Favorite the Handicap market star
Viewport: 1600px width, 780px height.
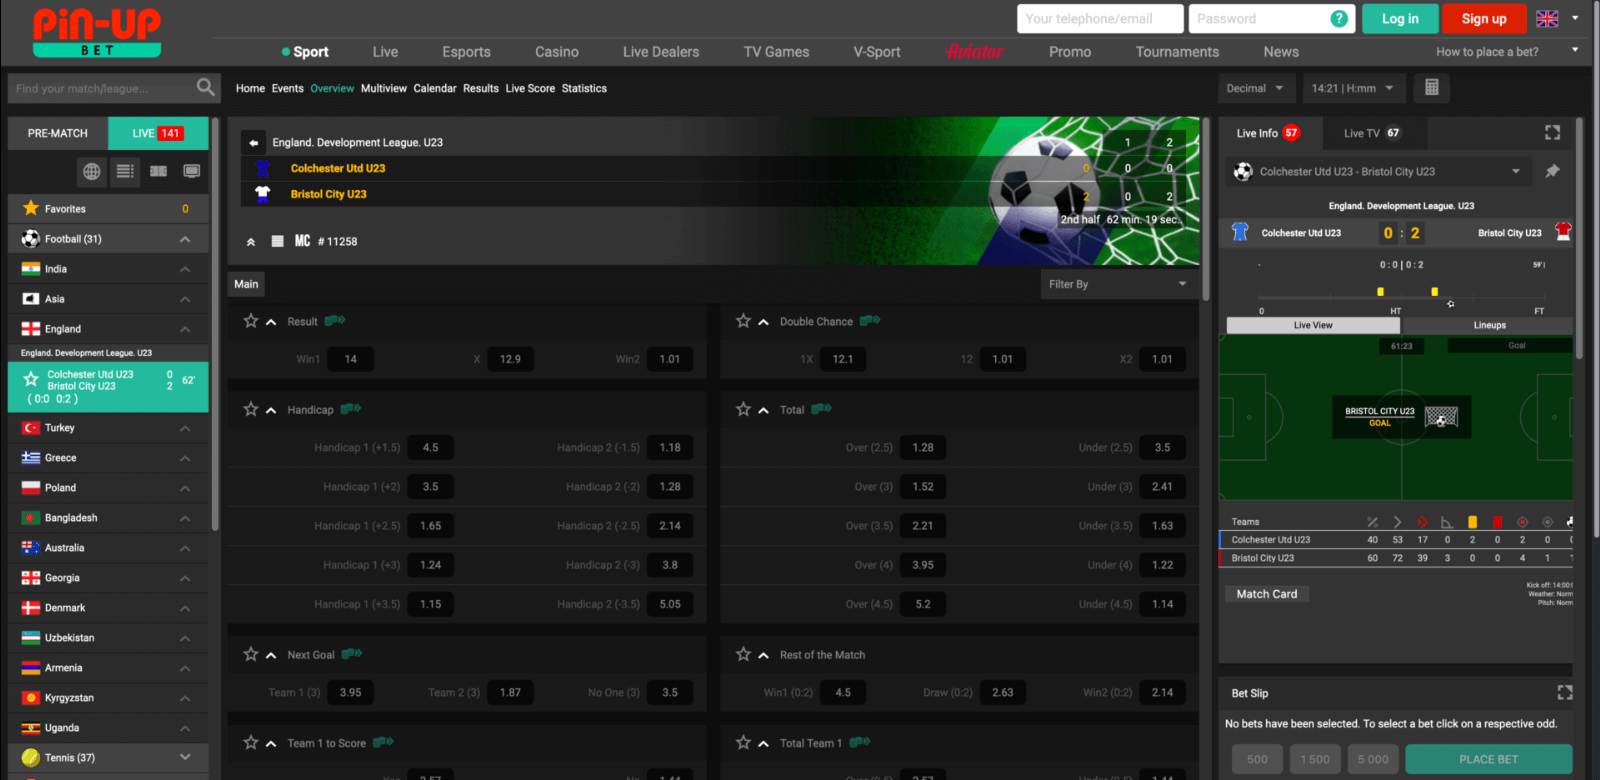click(251, 409)
